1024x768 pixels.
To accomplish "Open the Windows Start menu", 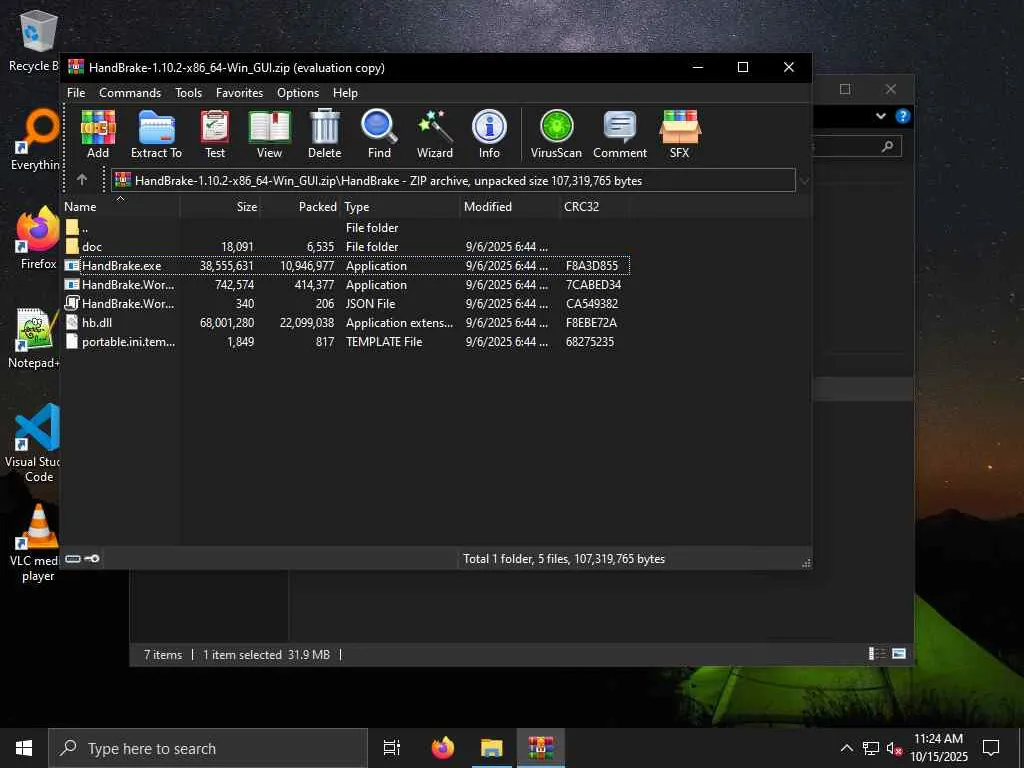I will (x=24, y=748).
